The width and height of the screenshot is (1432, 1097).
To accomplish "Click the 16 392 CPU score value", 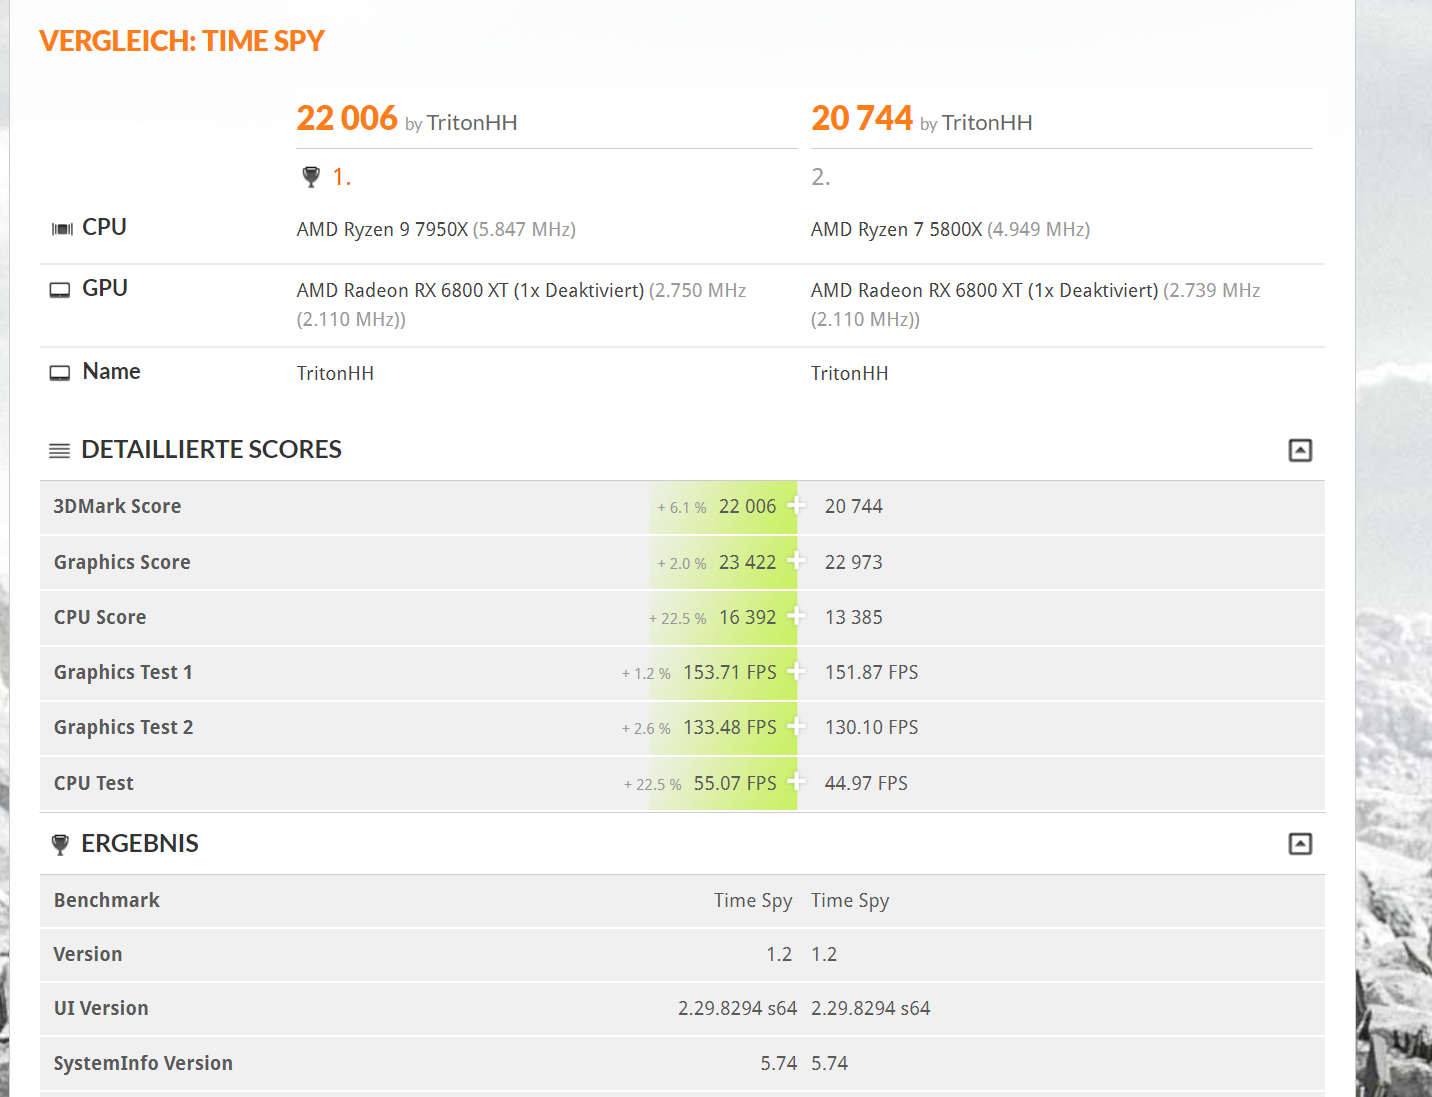I will click(x=748, y=617).
